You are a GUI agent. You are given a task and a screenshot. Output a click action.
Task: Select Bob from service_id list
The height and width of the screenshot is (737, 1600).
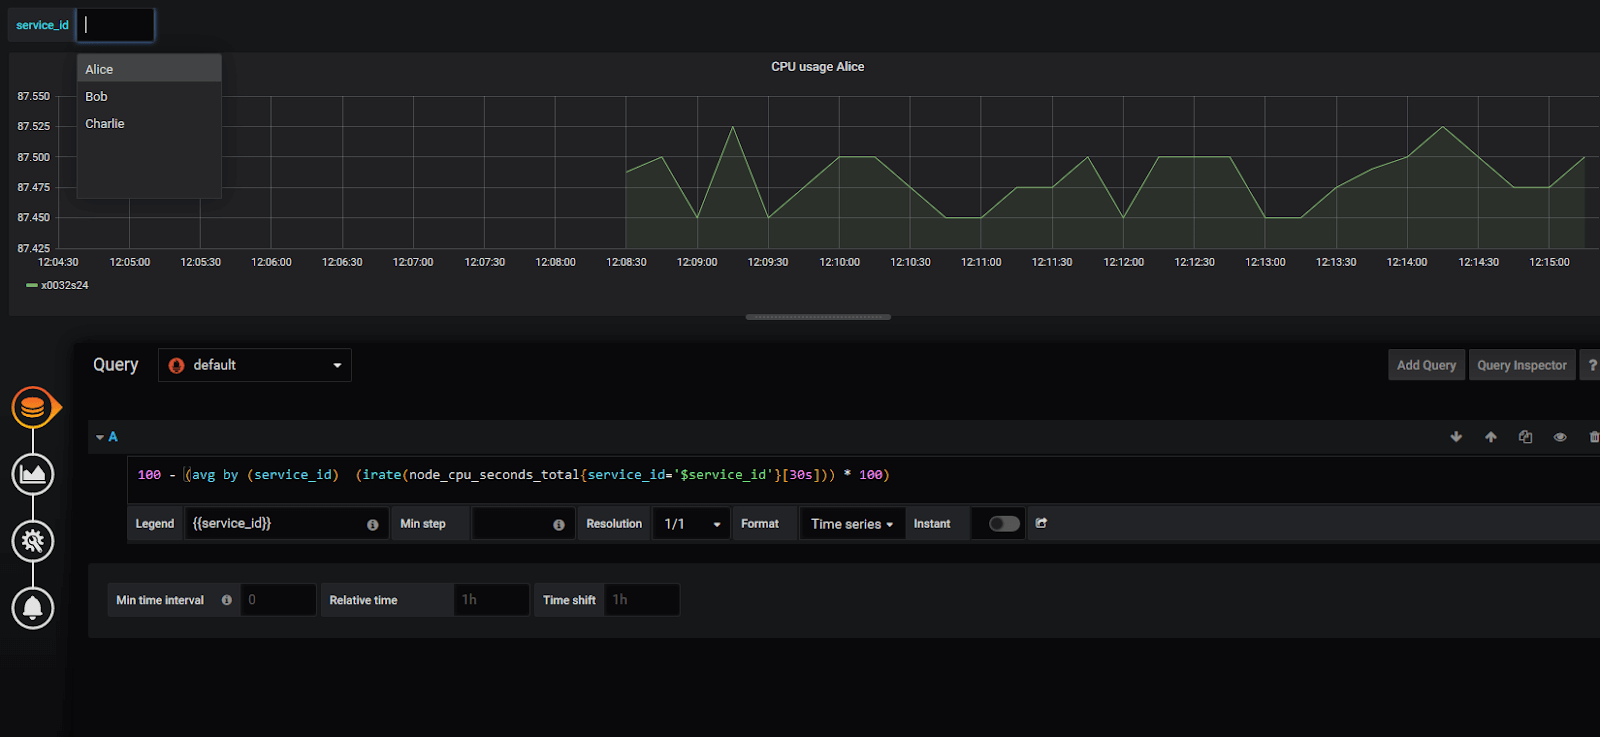(97, 97)
